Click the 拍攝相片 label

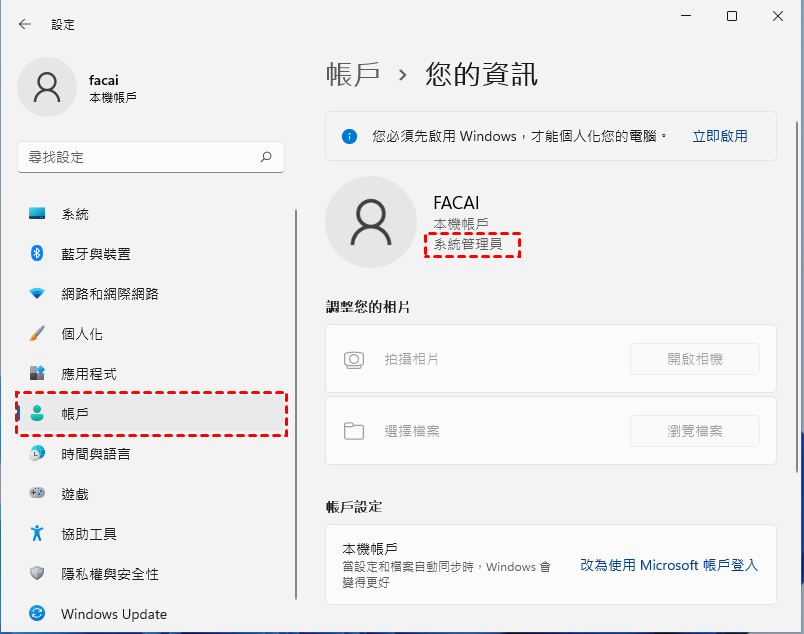412,359
